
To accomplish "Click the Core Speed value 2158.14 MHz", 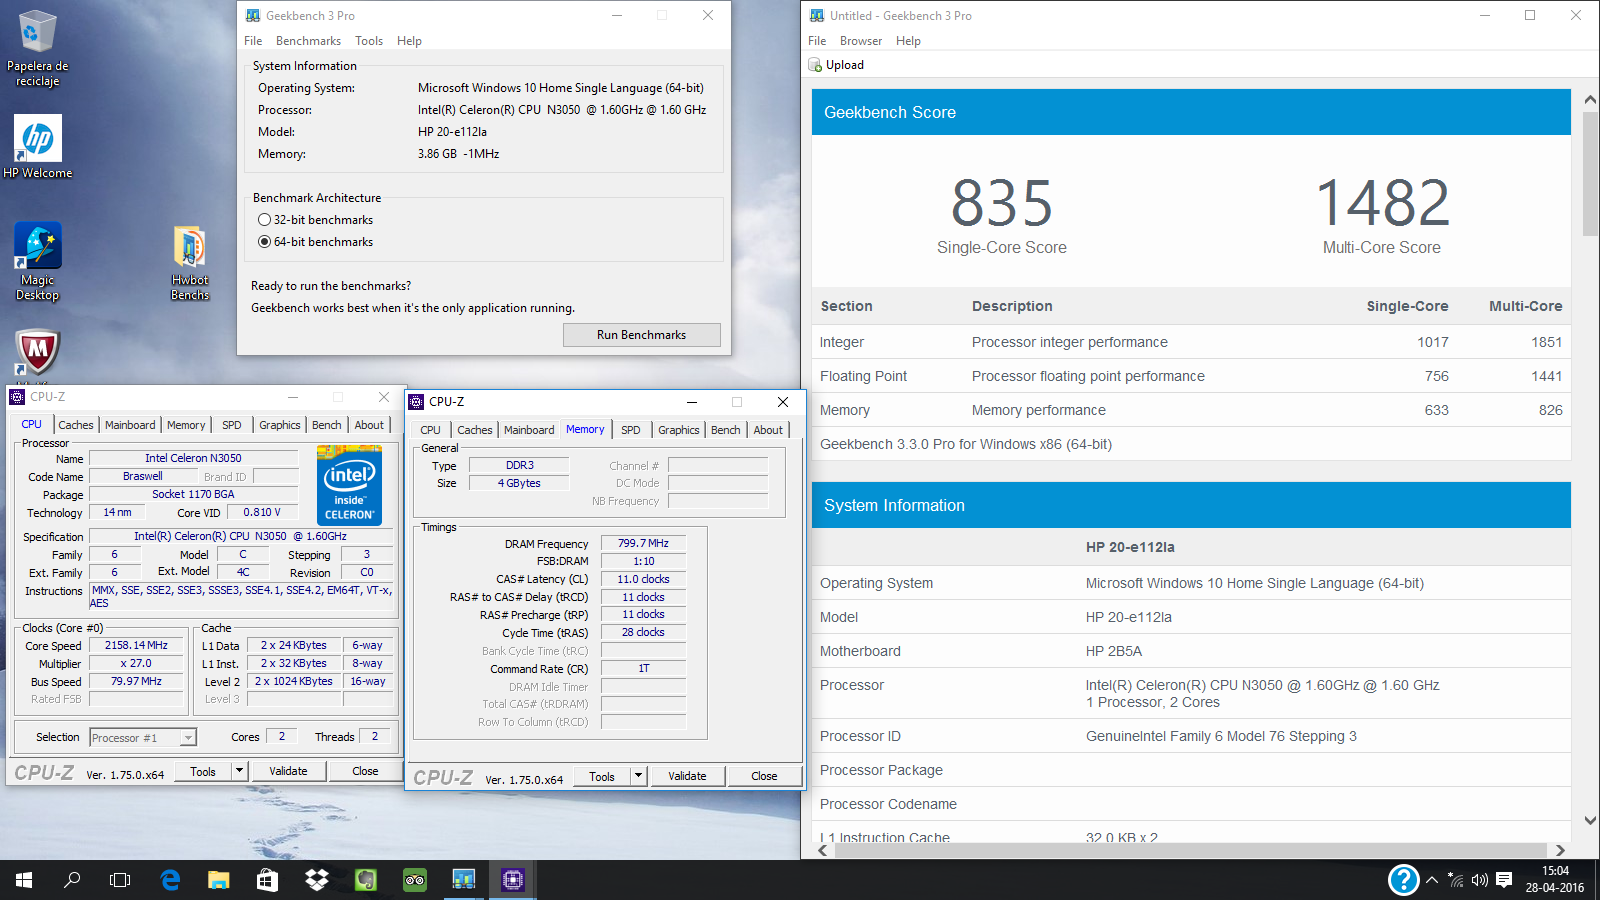I will coord(136,645).
